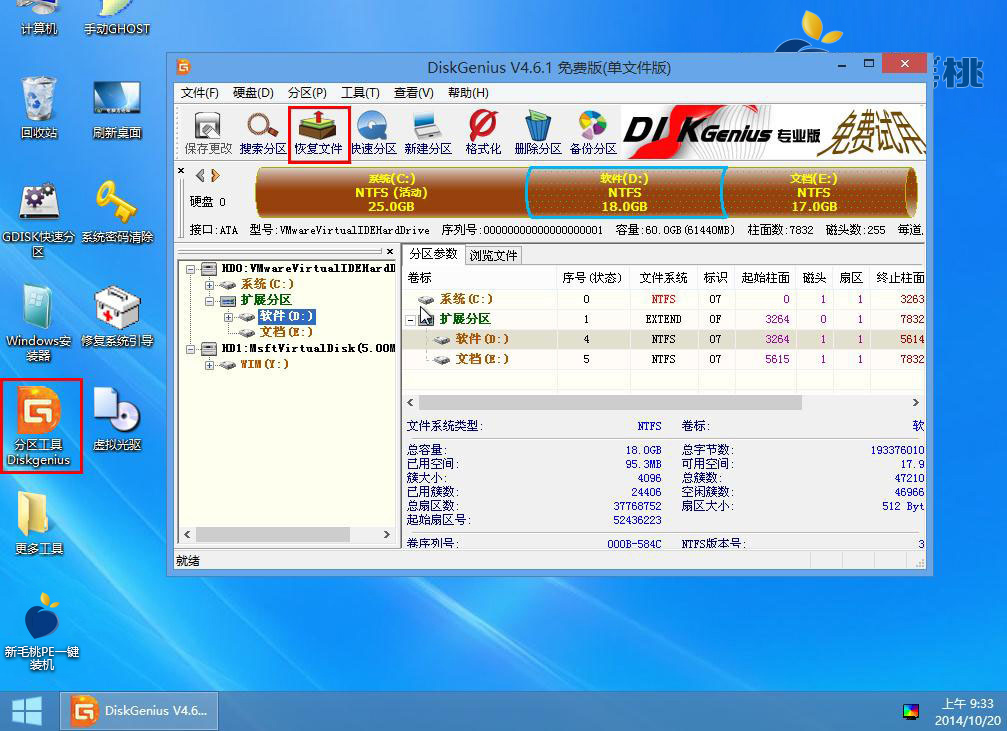Click the Save Changes (保存更改) toolbar icon

[x=207, y=133]
